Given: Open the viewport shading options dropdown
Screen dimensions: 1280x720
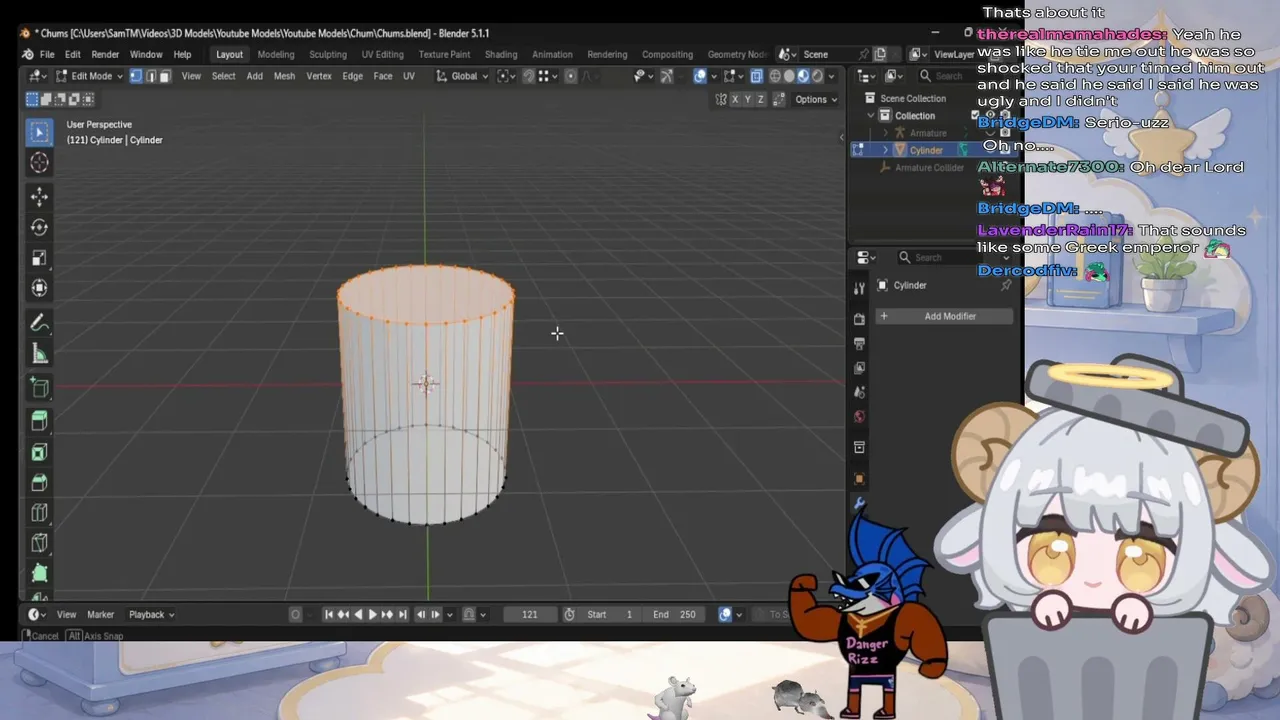Looking at the screenshot, I should pos(832,76).
